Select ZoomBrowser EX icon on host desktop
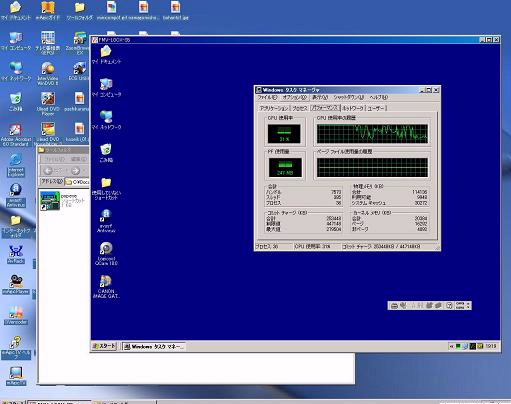 click(x=79, y=43)
